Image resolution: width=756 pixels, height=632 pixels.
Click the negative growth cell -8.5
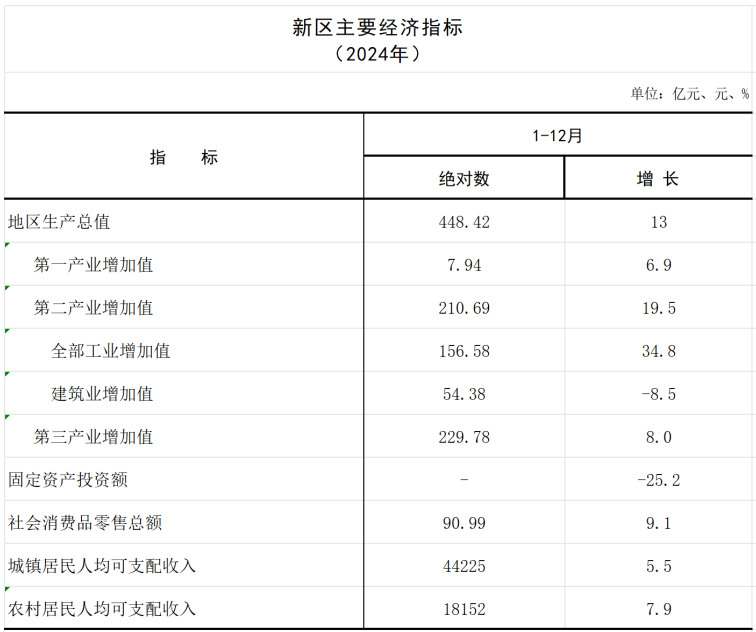657,394
